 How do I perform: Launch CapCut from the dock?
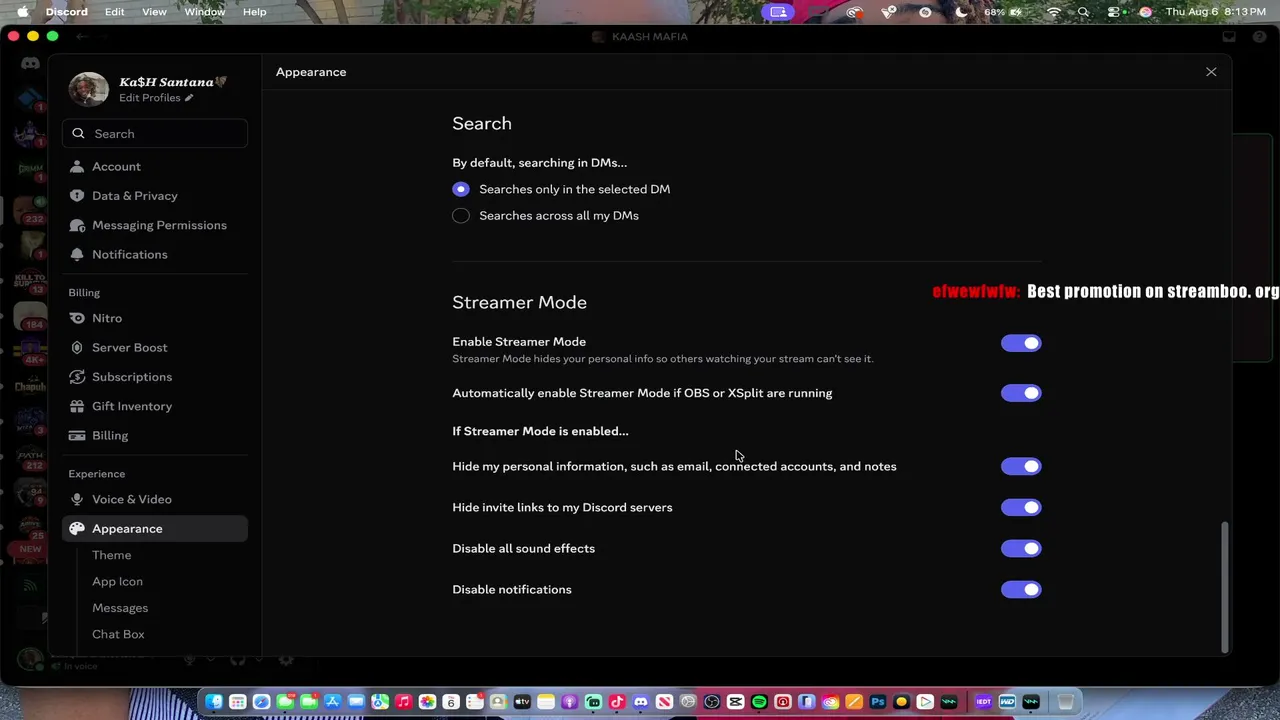pos(736,702)
